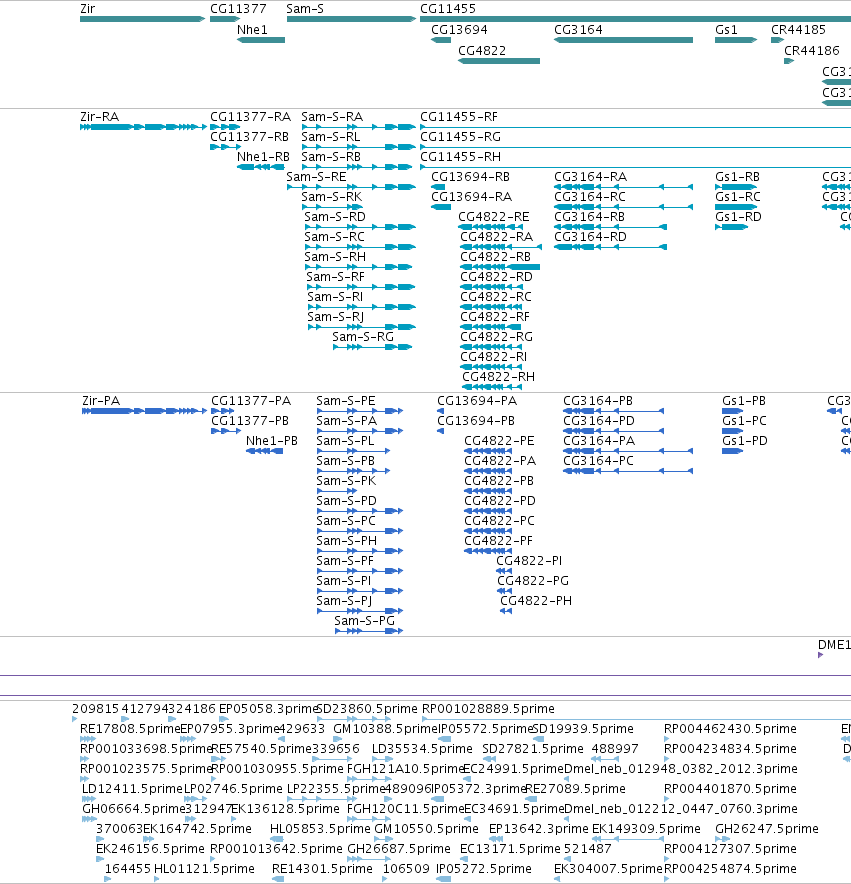Image resolution: width=851 pixels, height=884 pixels.
Task: Select protein CG3164-PC
Action: (x=598, y=461)
